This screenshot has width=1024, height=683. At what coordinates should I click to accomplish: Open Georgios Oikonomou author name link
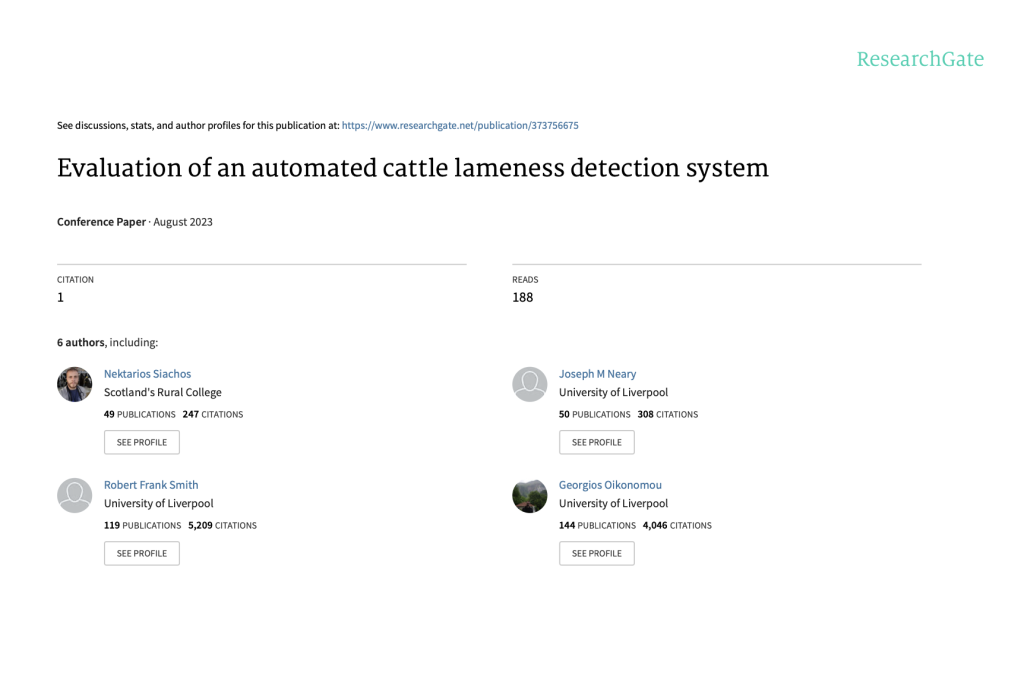coord(610,485)
